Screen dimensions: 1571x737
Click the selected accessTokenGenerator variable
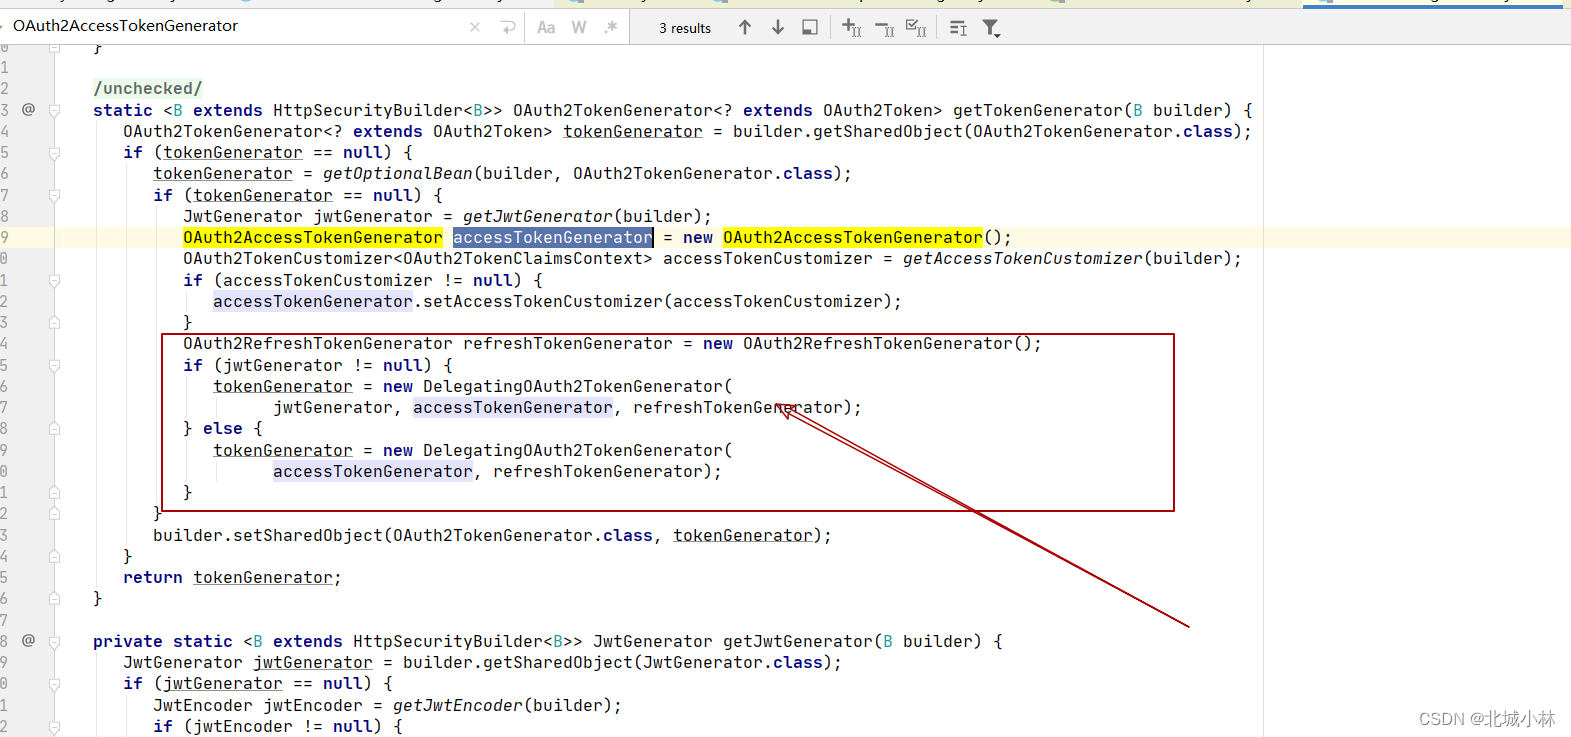553,238
